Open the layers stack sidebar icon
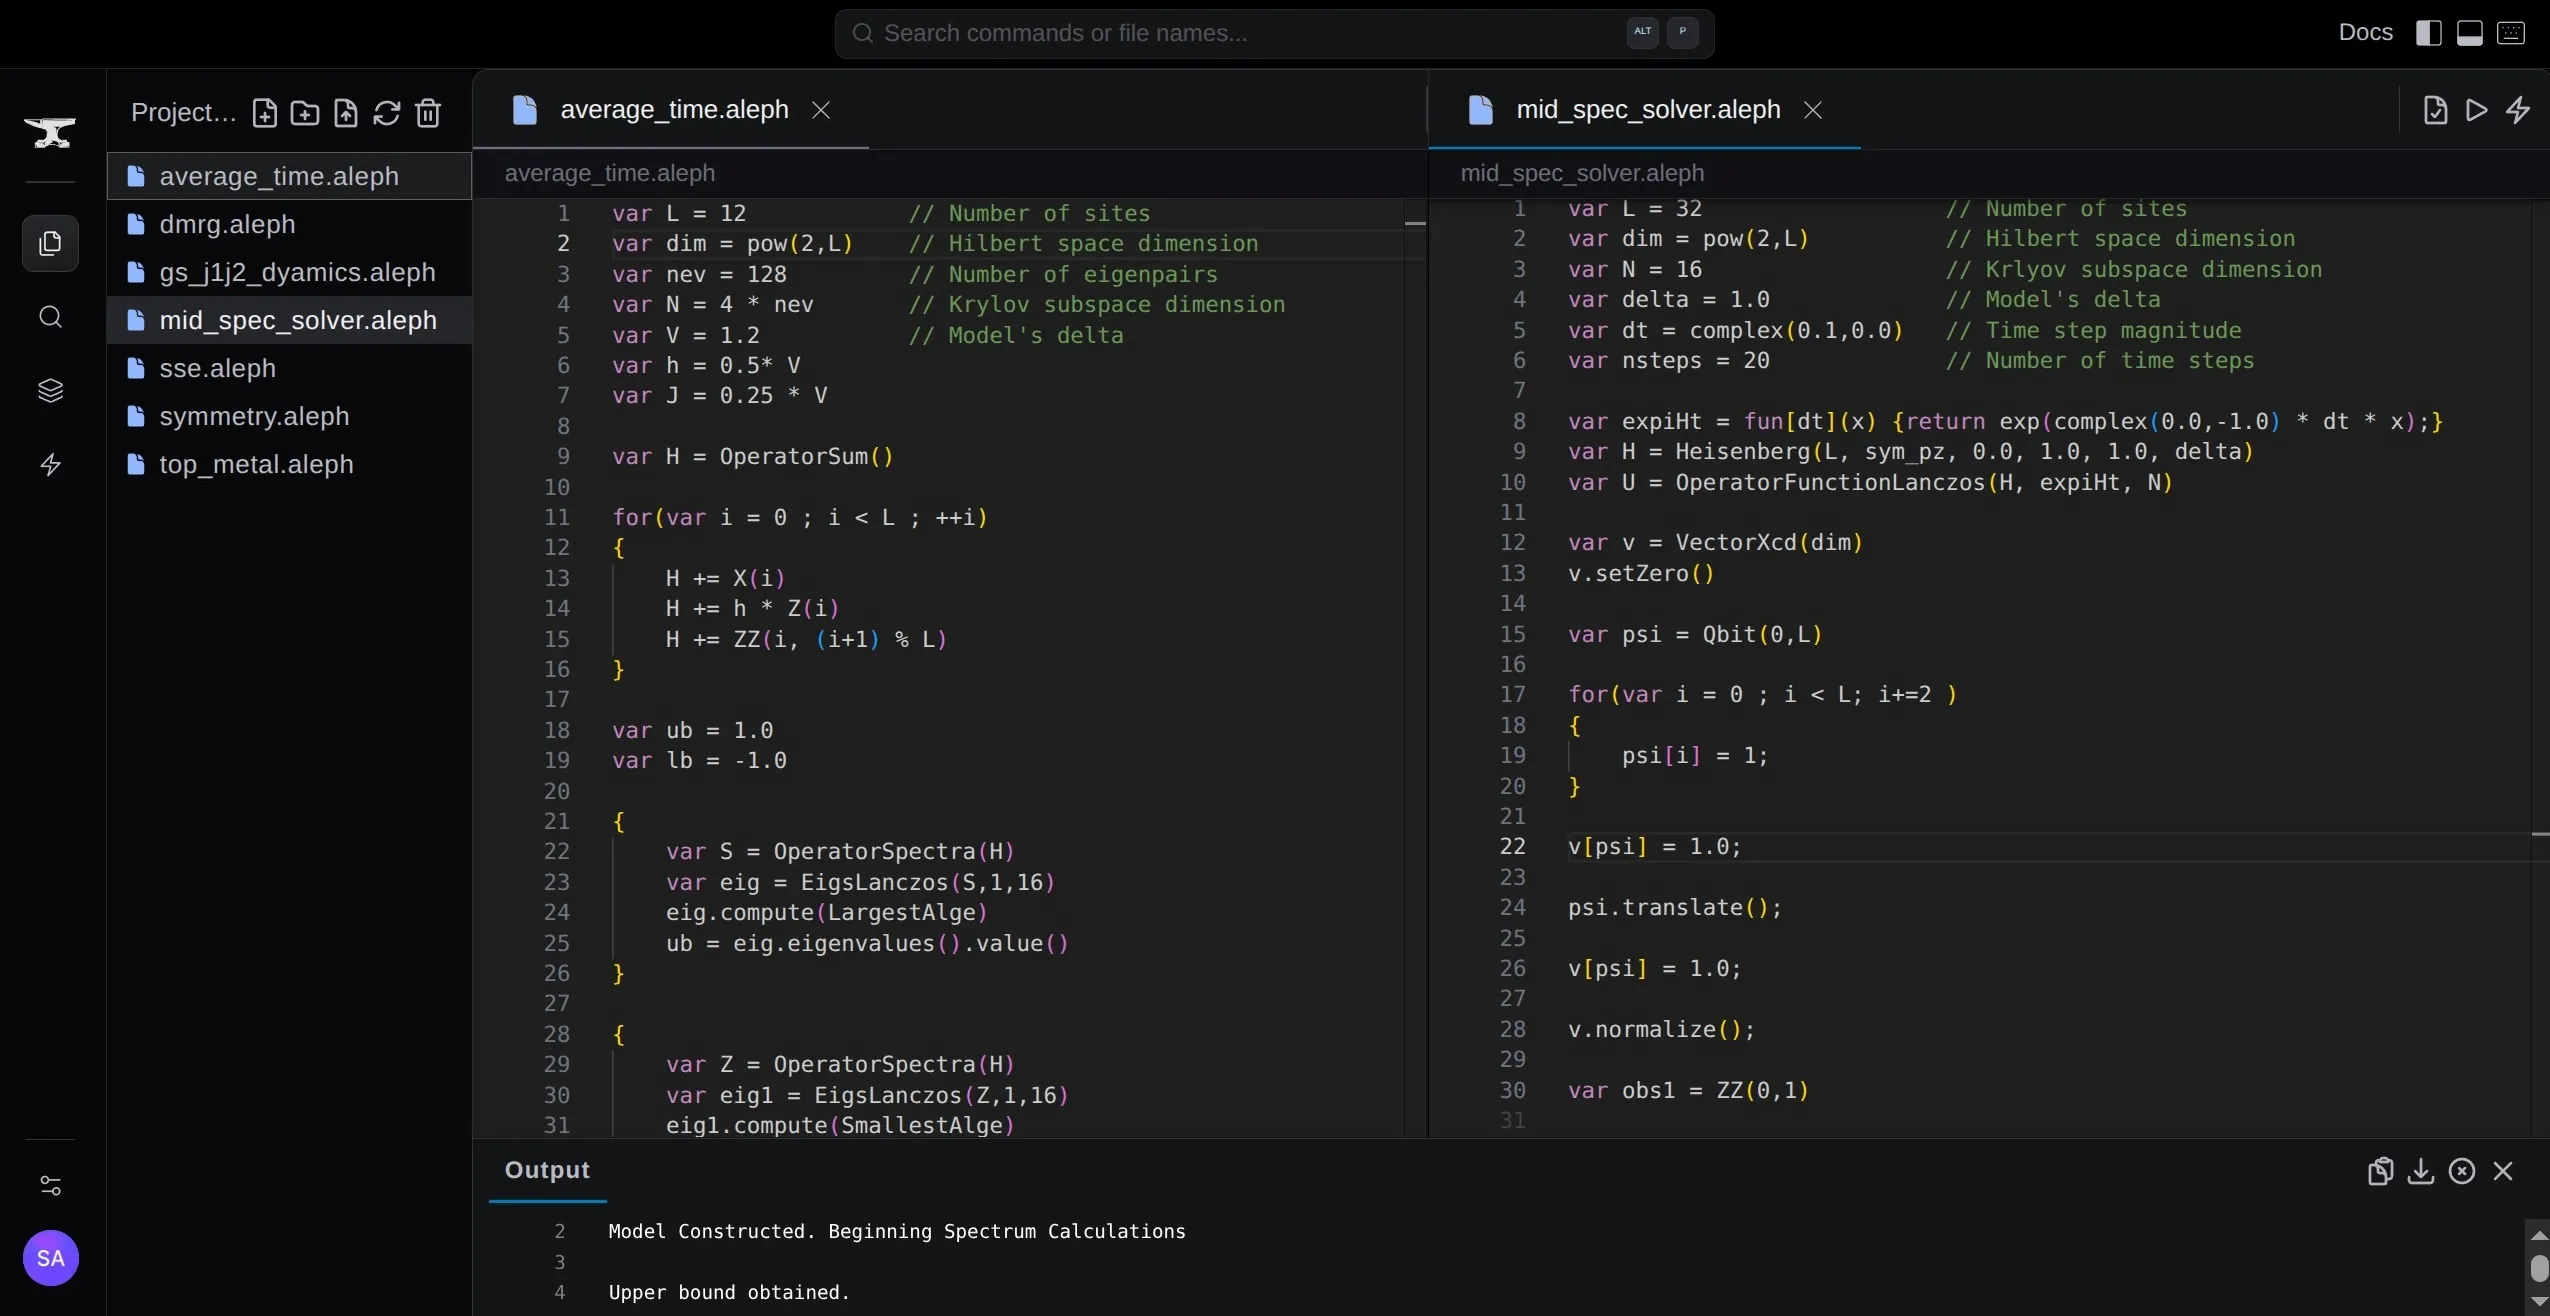The image size is (2550, 1316). point(50,391)
